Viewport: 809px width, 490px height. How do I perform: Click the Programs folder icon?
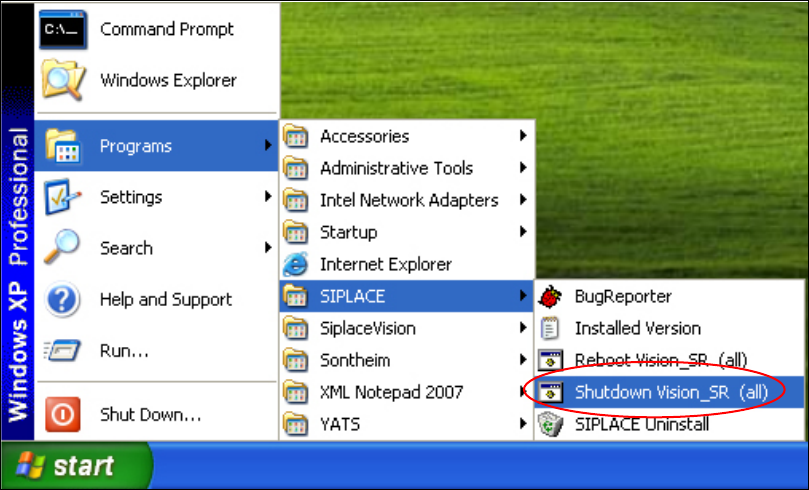tap(62, 146)
